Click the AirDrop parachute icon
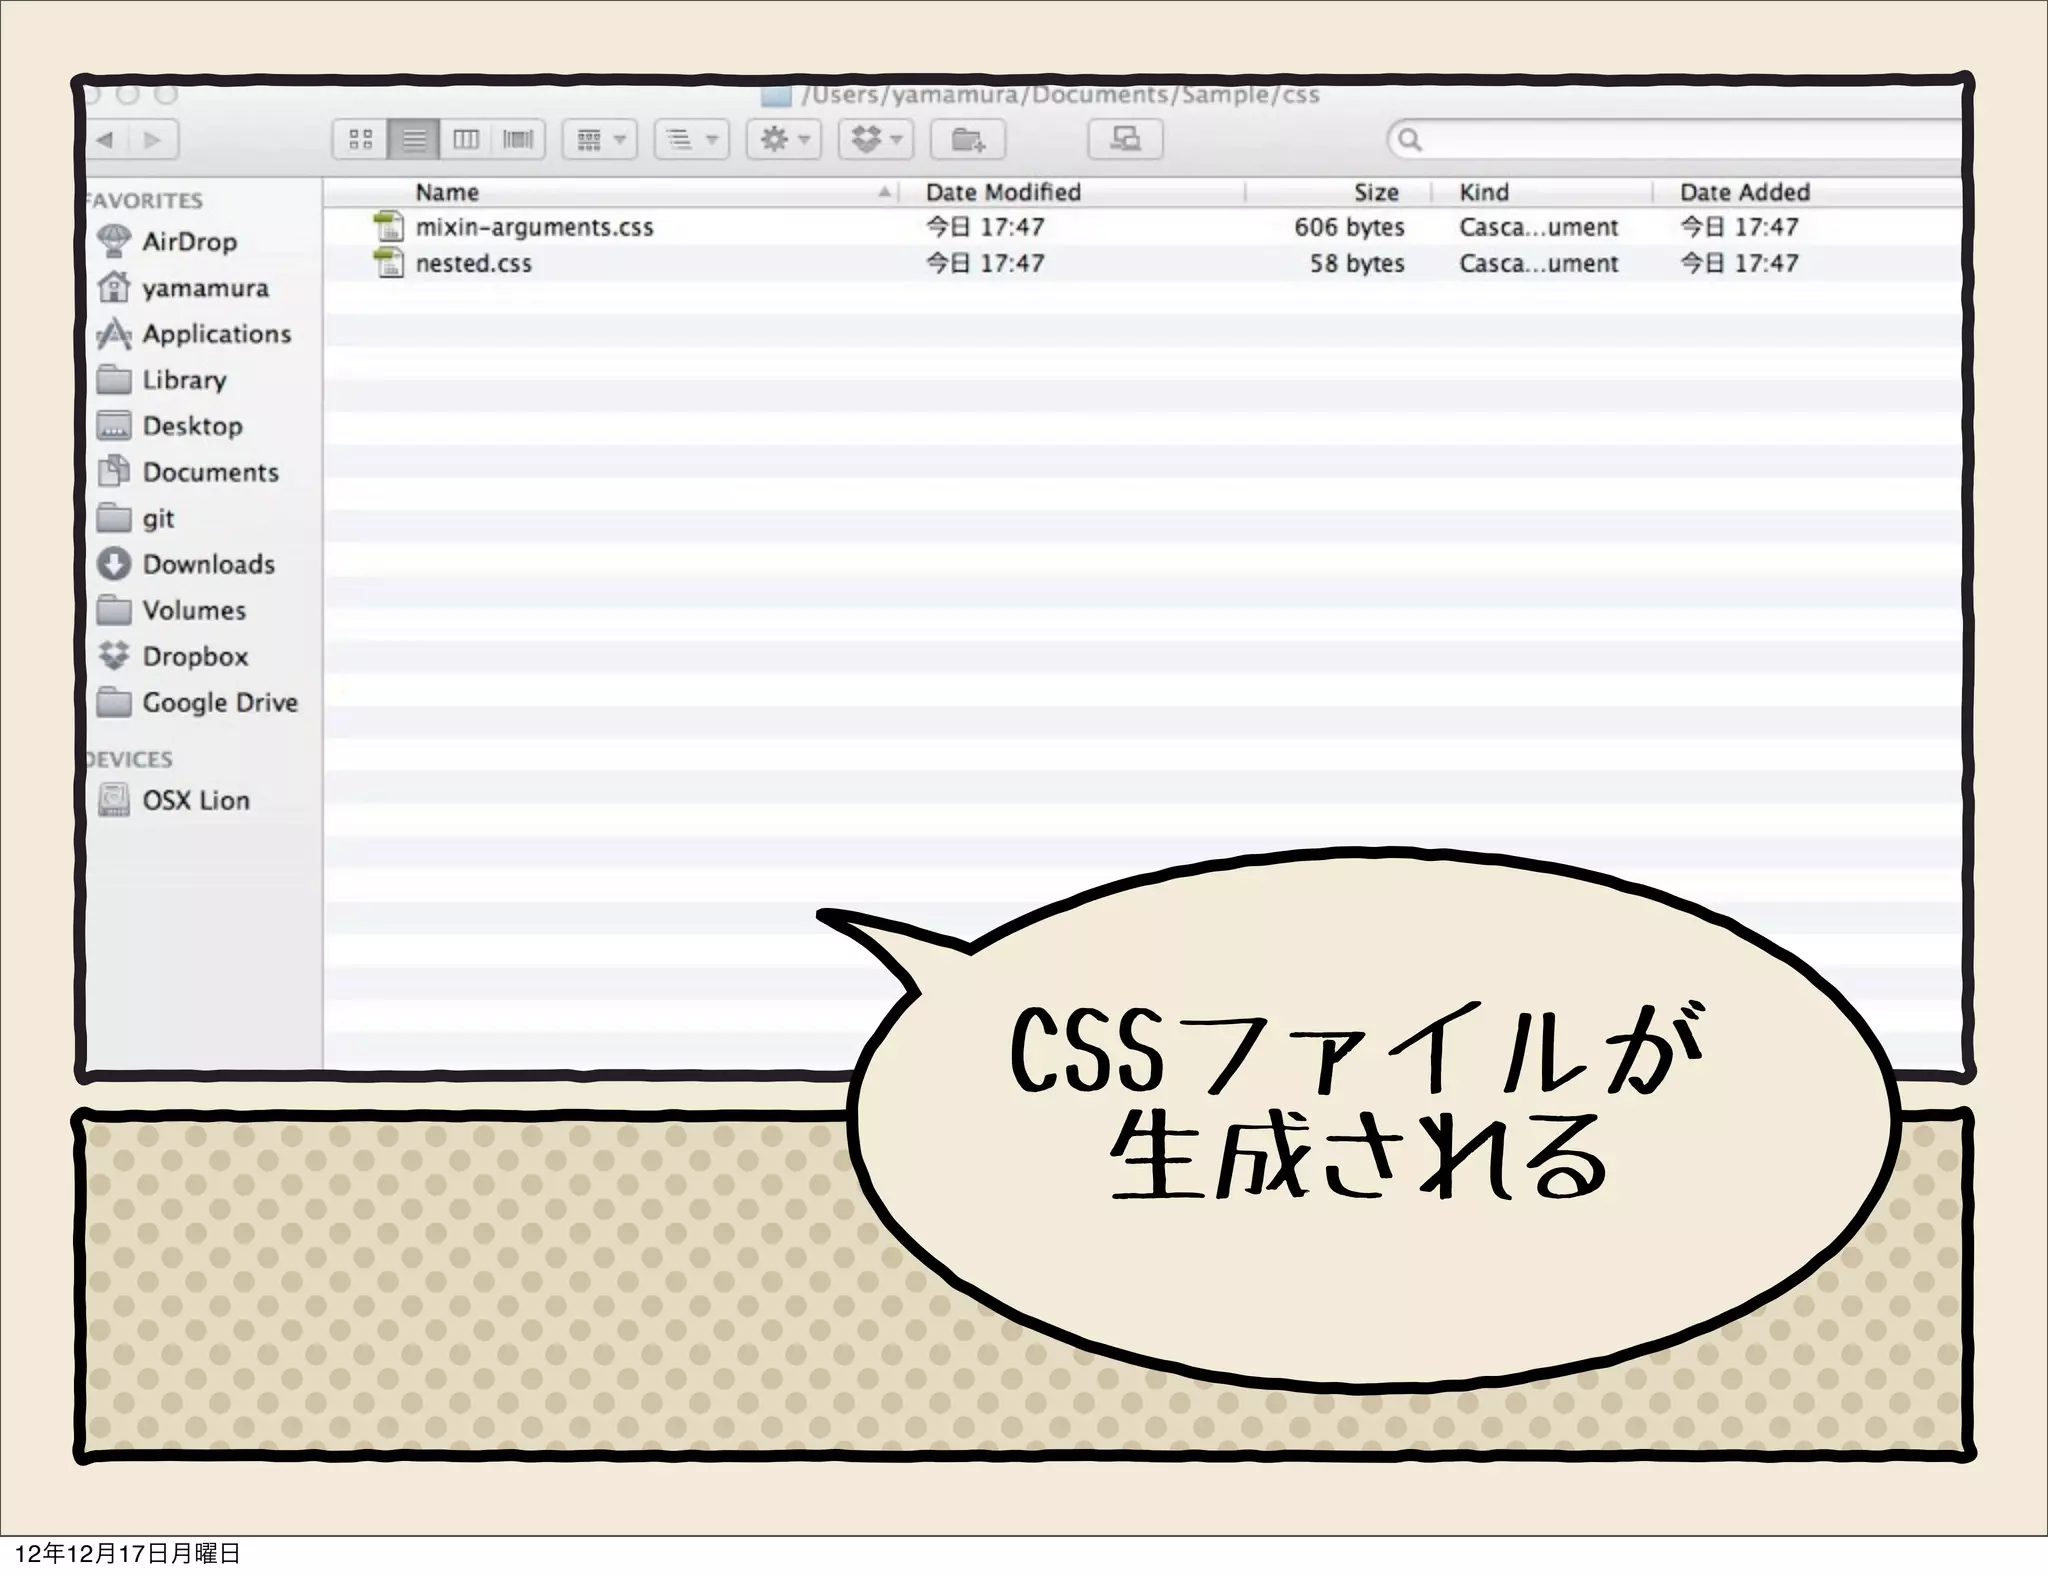The width and height of the screenshot is (2048, 1576). 114,241
